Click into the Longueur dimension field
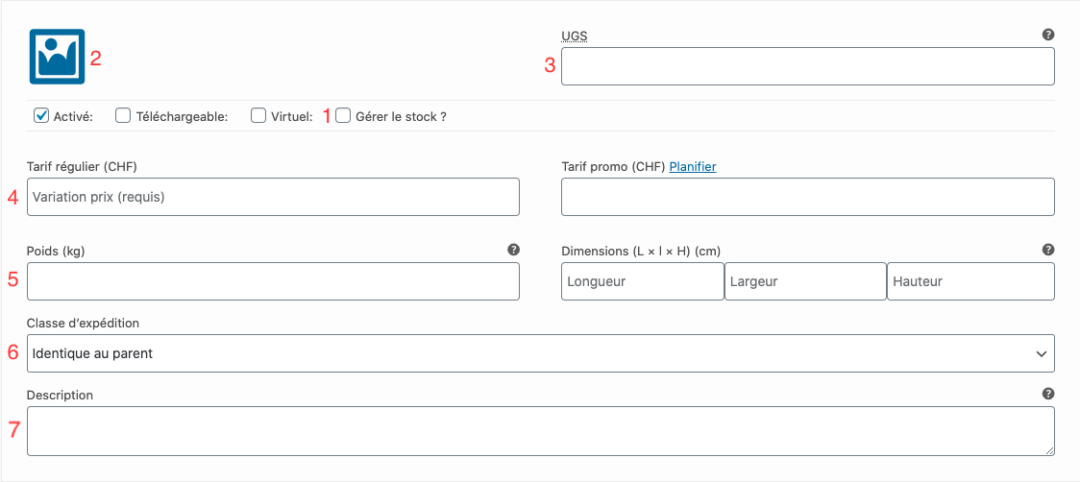Image resolution: width=1080 pixels, height=482 pixels. (x=643, y=281)
